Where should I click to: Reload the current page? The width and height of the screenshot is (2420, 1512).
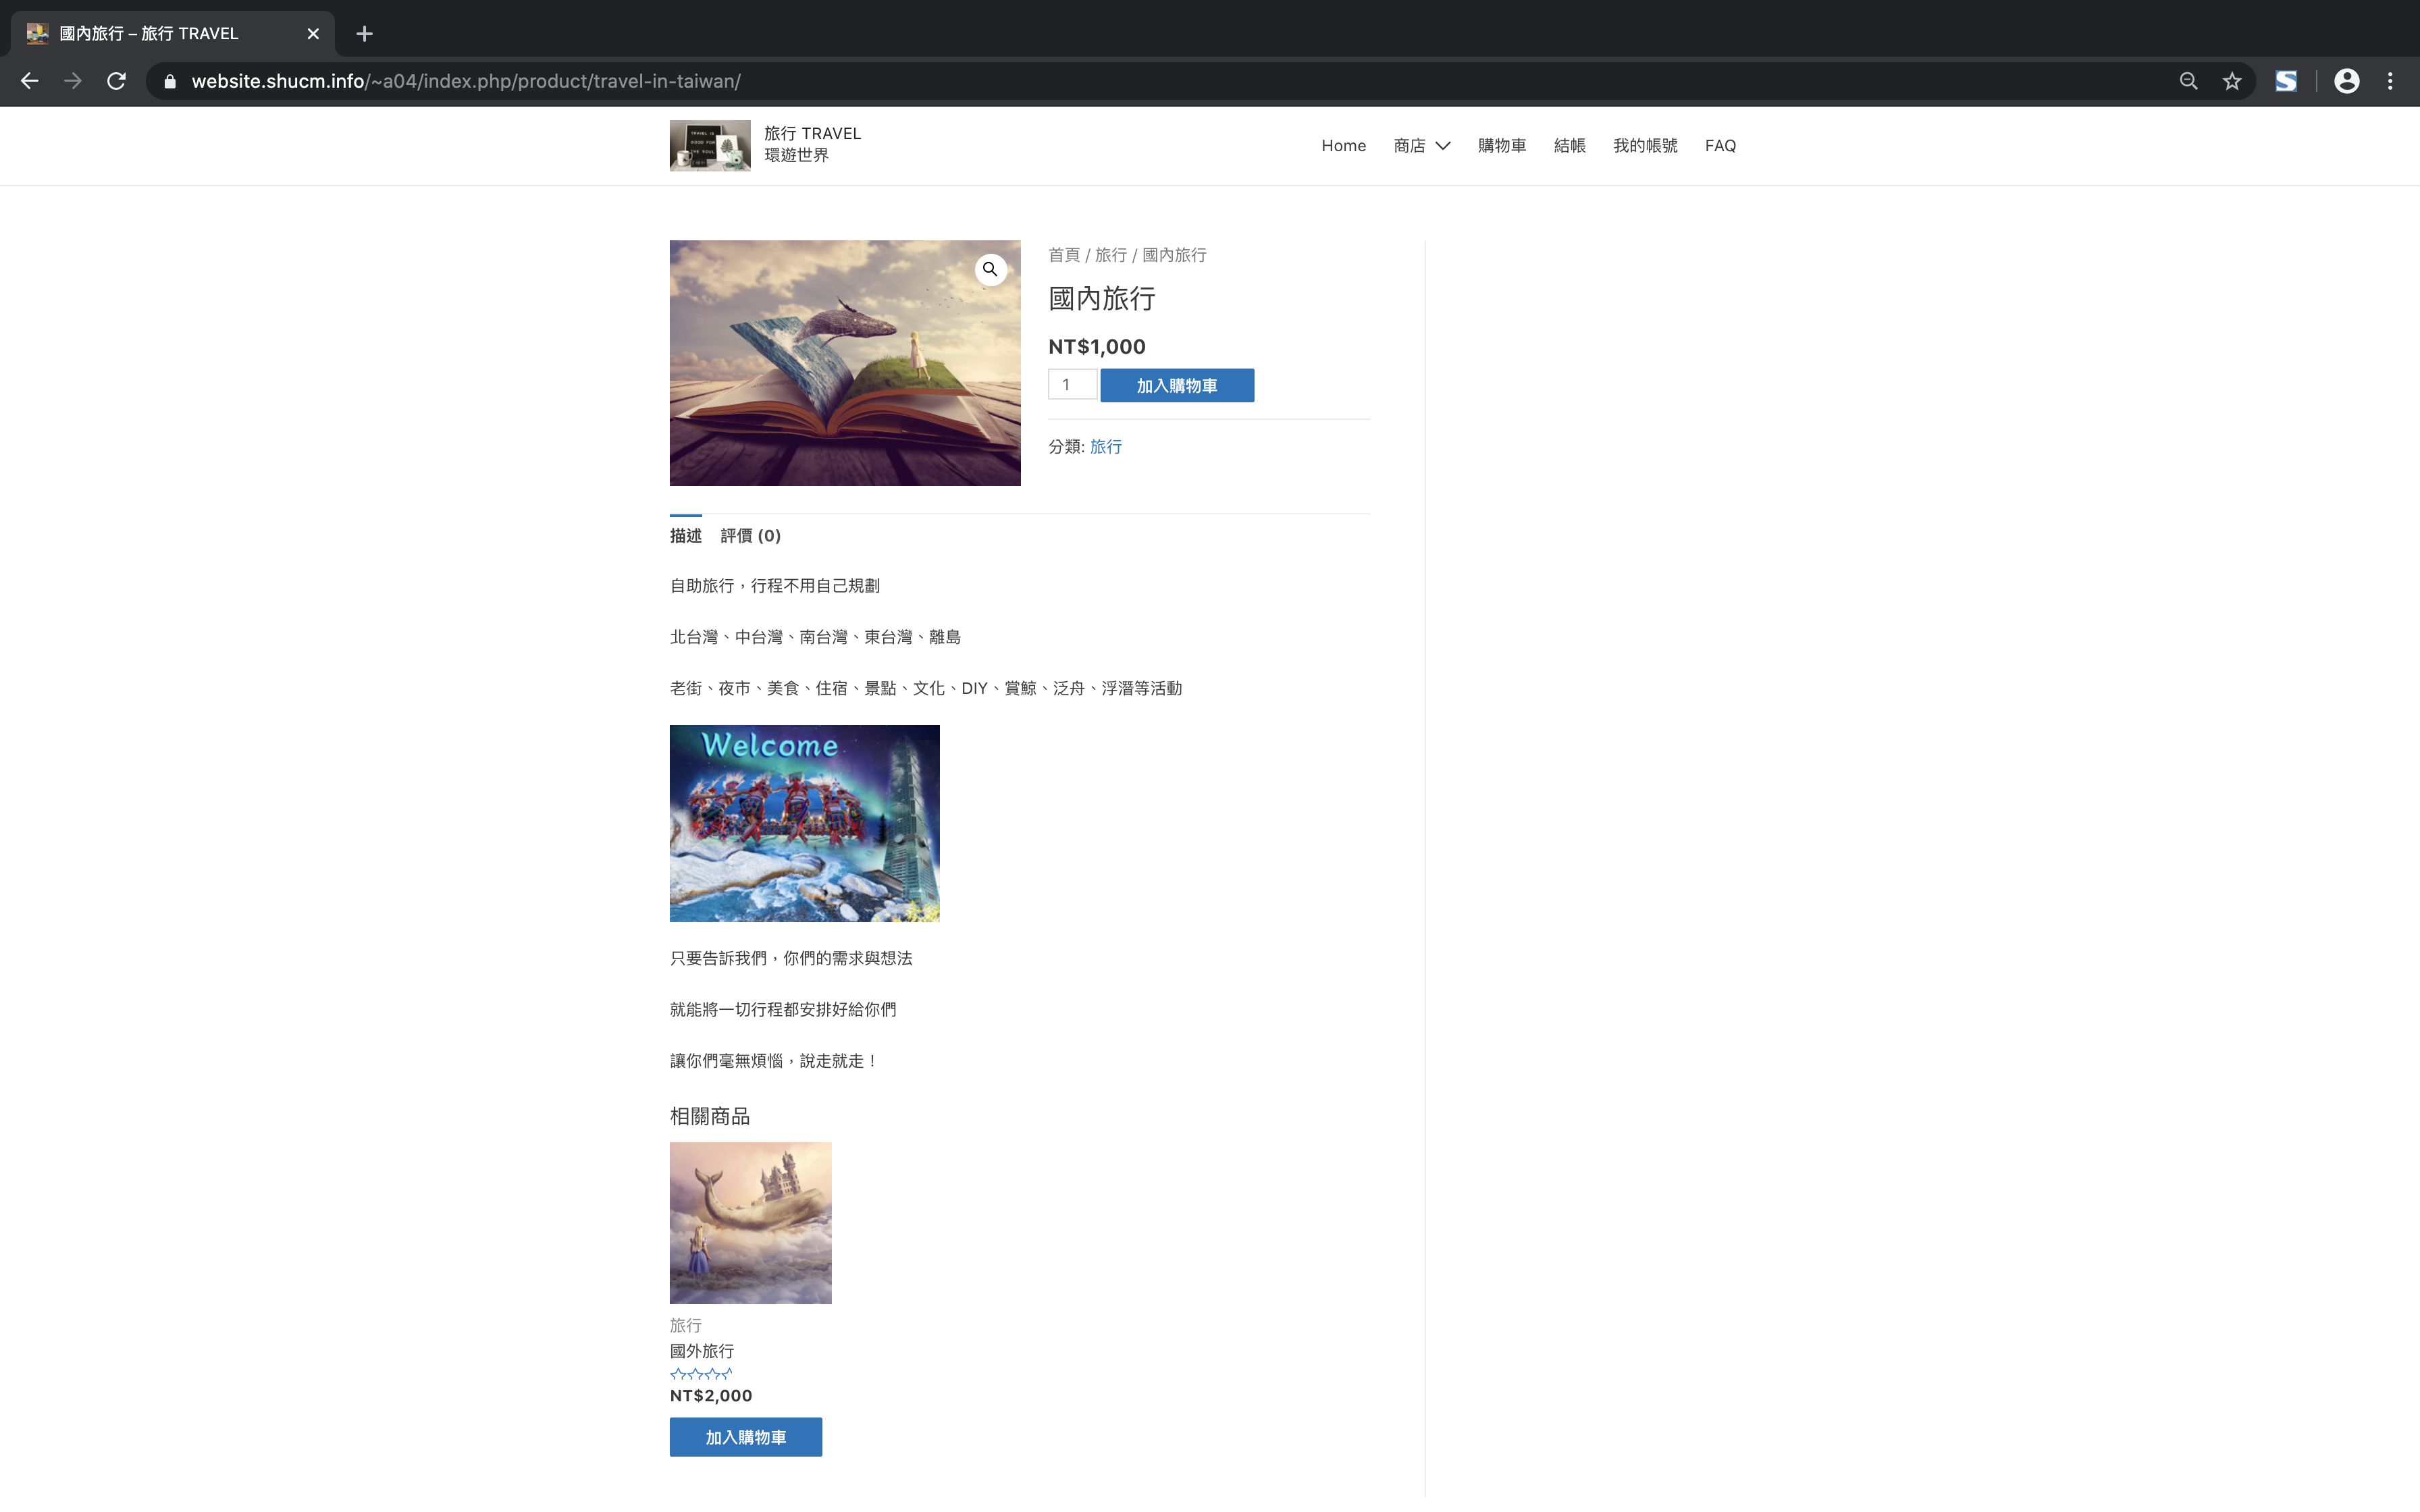[x=116, y=81]
